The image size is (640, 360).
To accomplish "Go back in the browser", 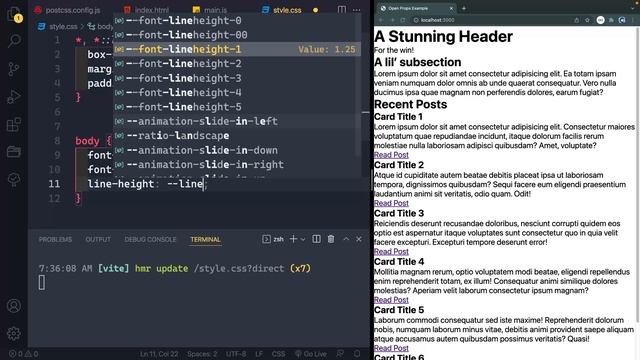I will click(x=381, y=20).
